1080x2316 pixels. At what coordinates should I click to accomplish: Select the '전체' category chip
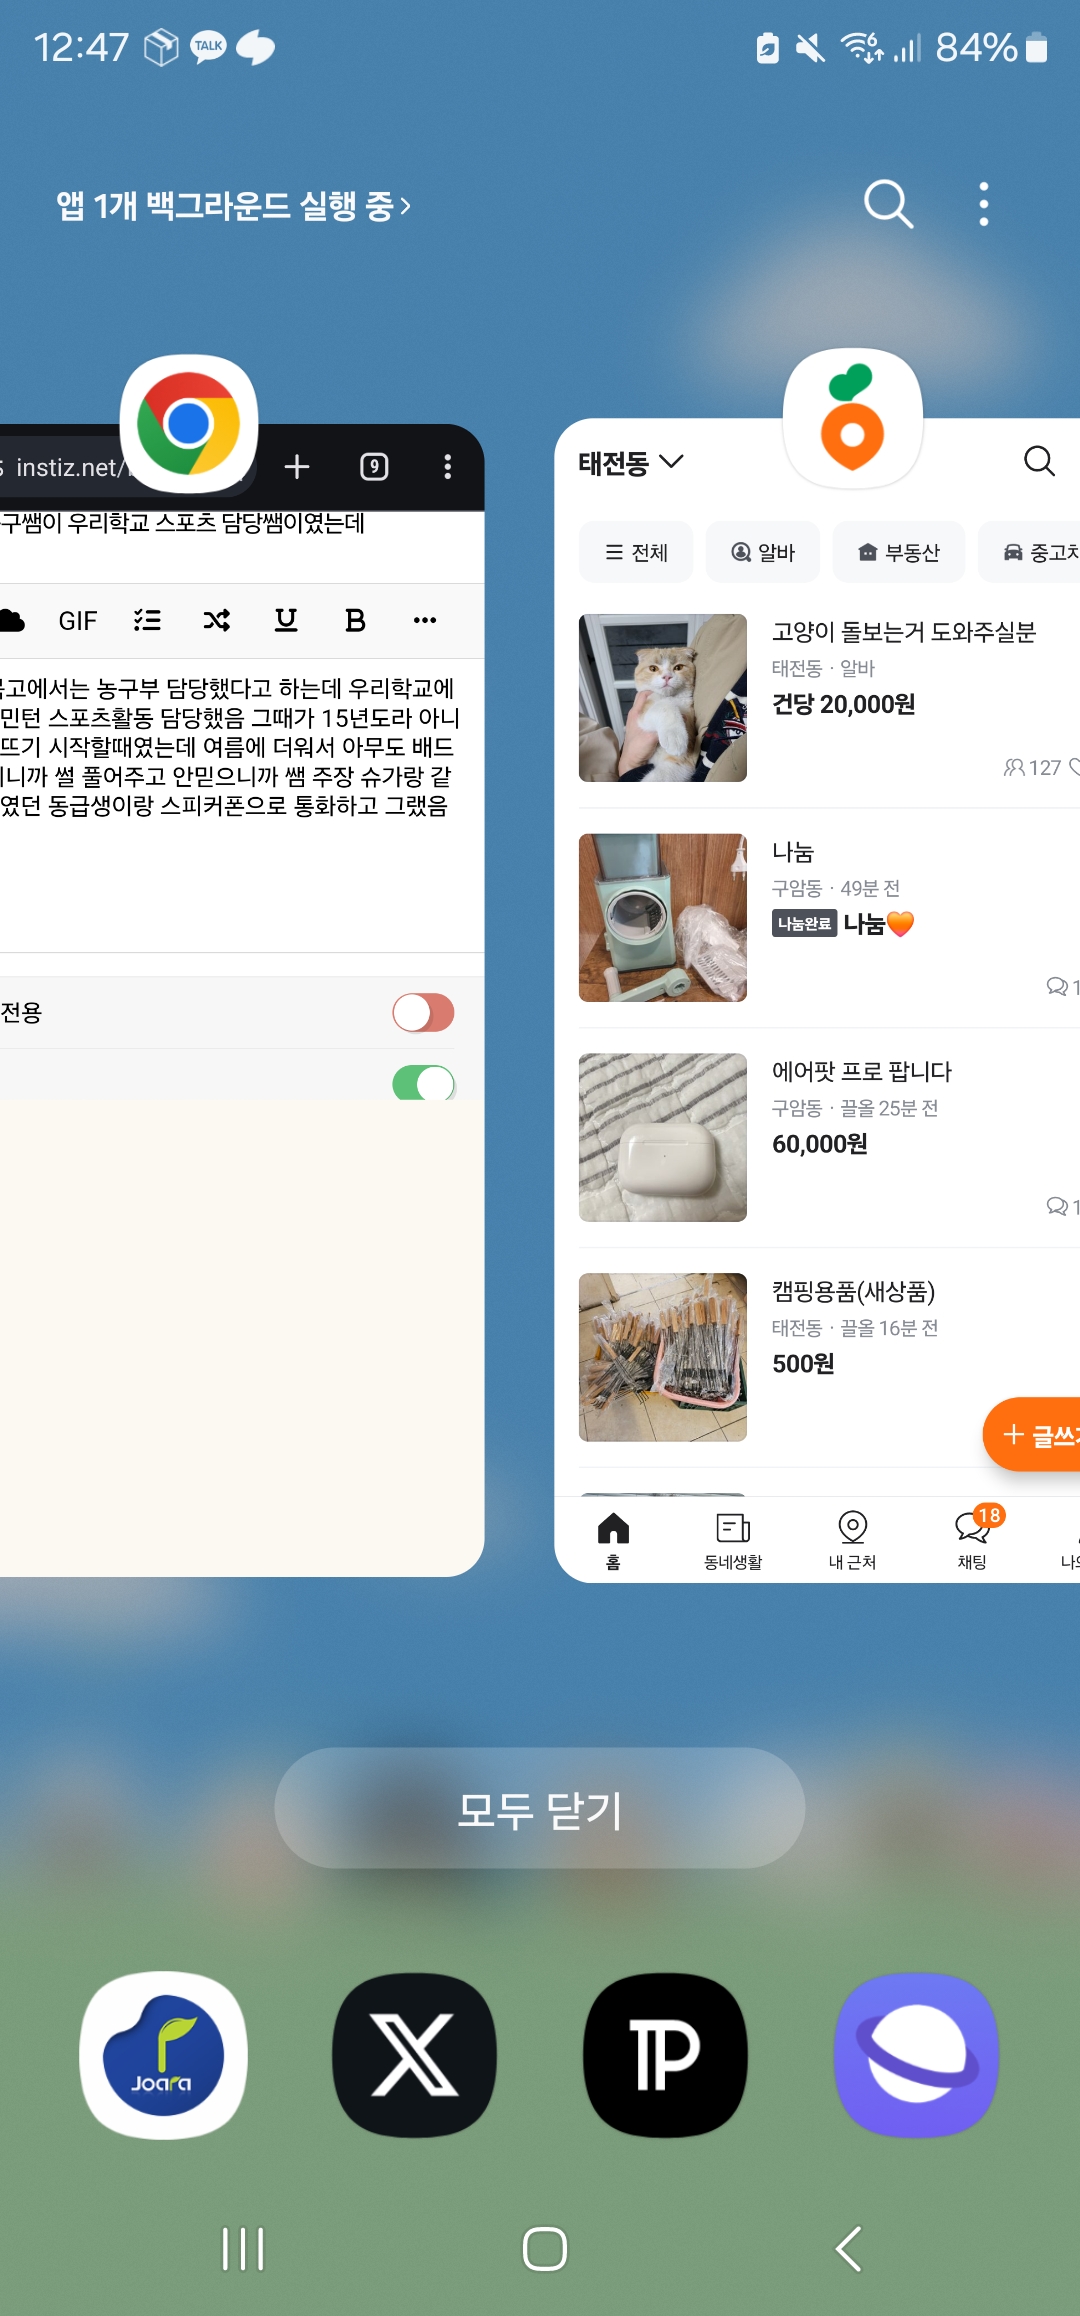coord(636,552)
